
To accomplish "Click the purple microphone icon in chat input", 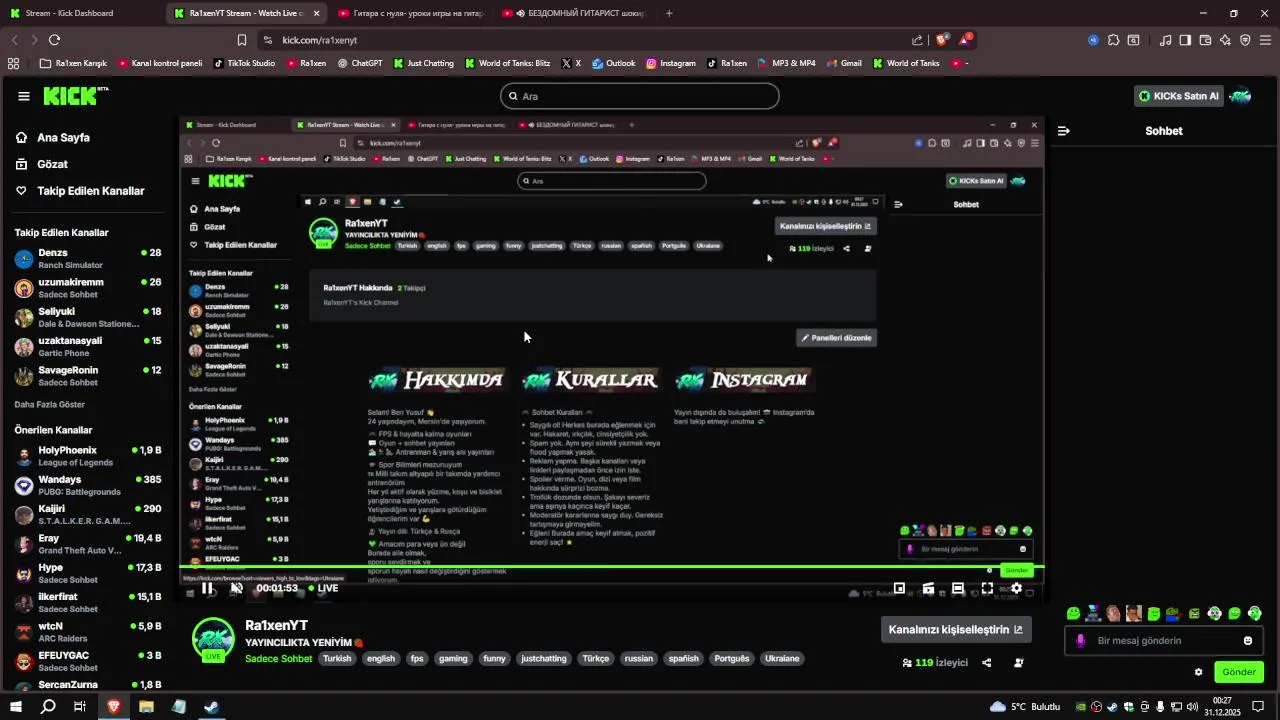I will pyautogui.click(x=1080, y=641).
